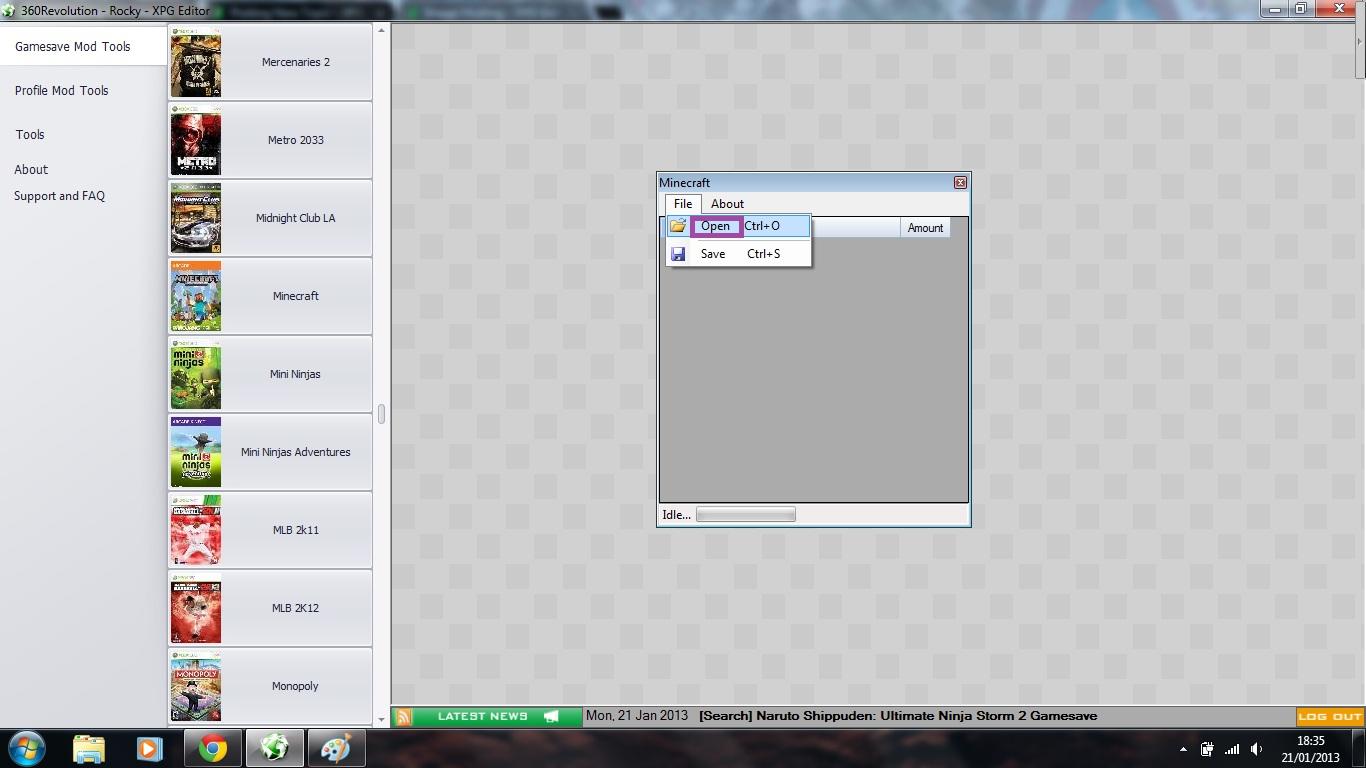The image size is (1366, 768).
Task: Launch Paint from the taskbar
Action: pos(336,747)
